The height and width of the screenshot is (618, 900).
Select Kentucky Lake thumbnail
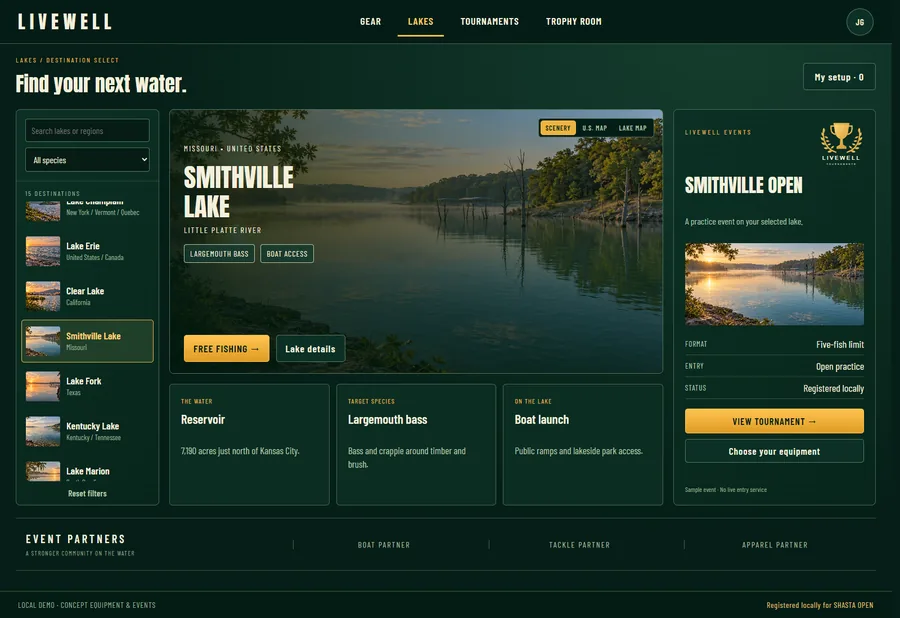[x=43, y=431]
